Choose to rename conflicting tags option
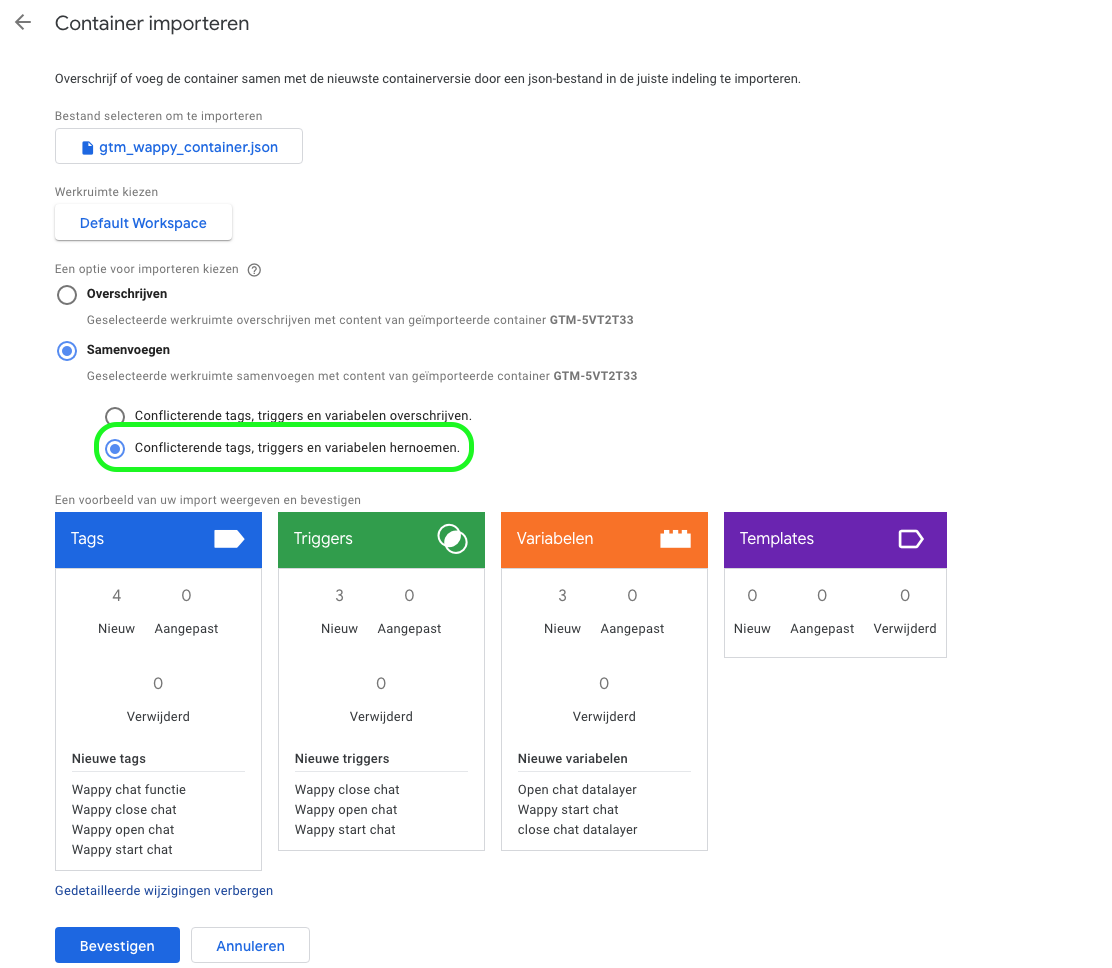This screenshot has height=968, width=1112. (x=115, y=449)
